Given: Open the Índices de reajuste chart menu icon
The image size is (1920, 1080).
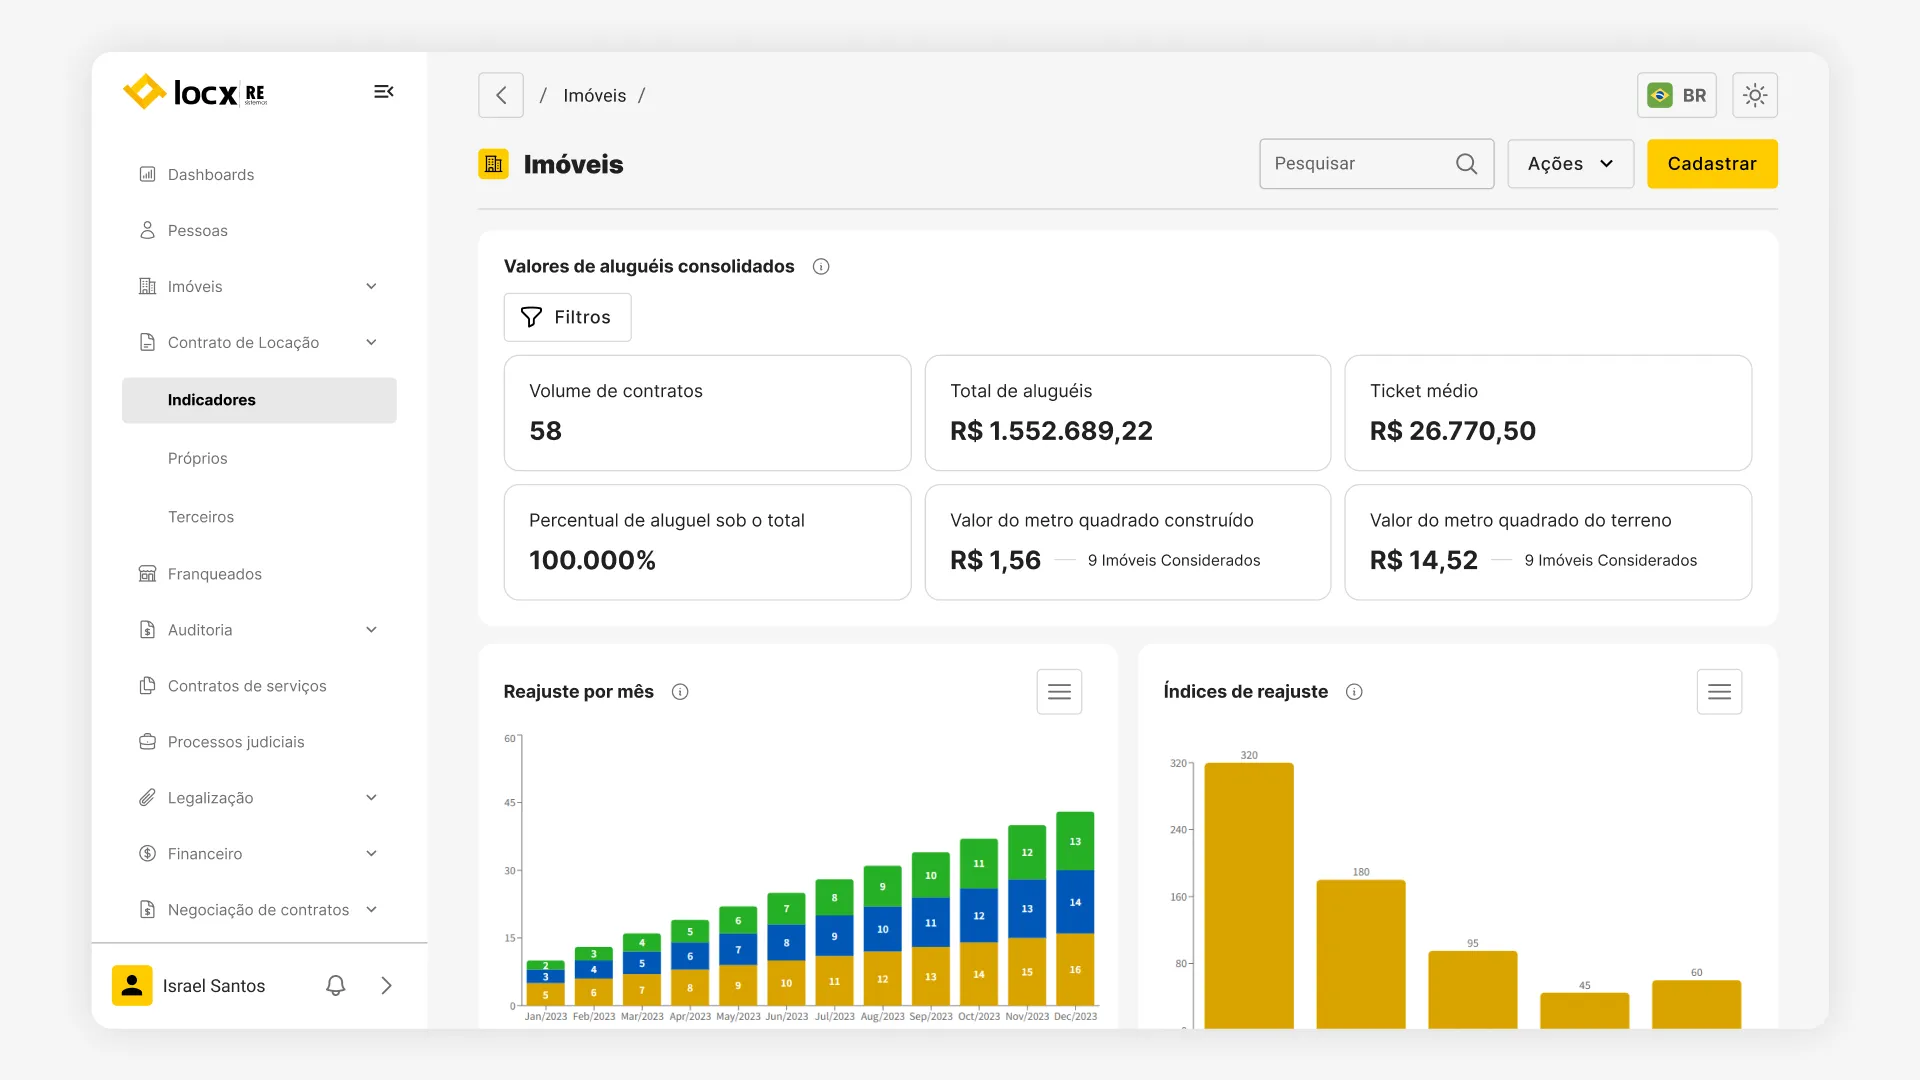Looking at the screenshot, I should [x=1719, y=691].
